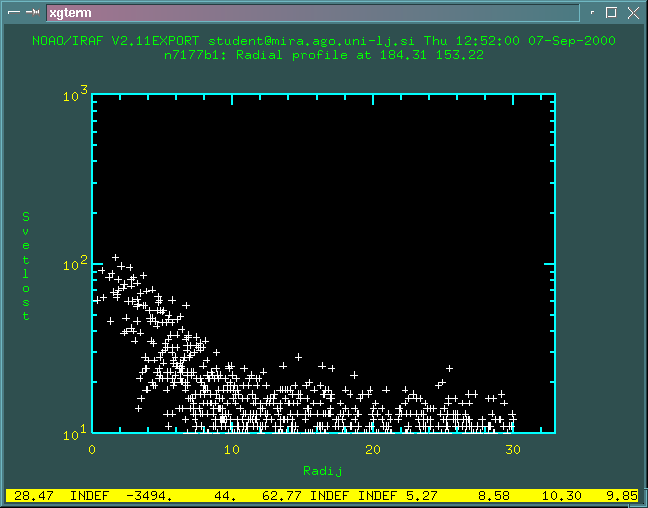Image resolution: width=648 pixels, height=508 pixels.
Task: Click status bar value 5.27
Action: [422, 495]
